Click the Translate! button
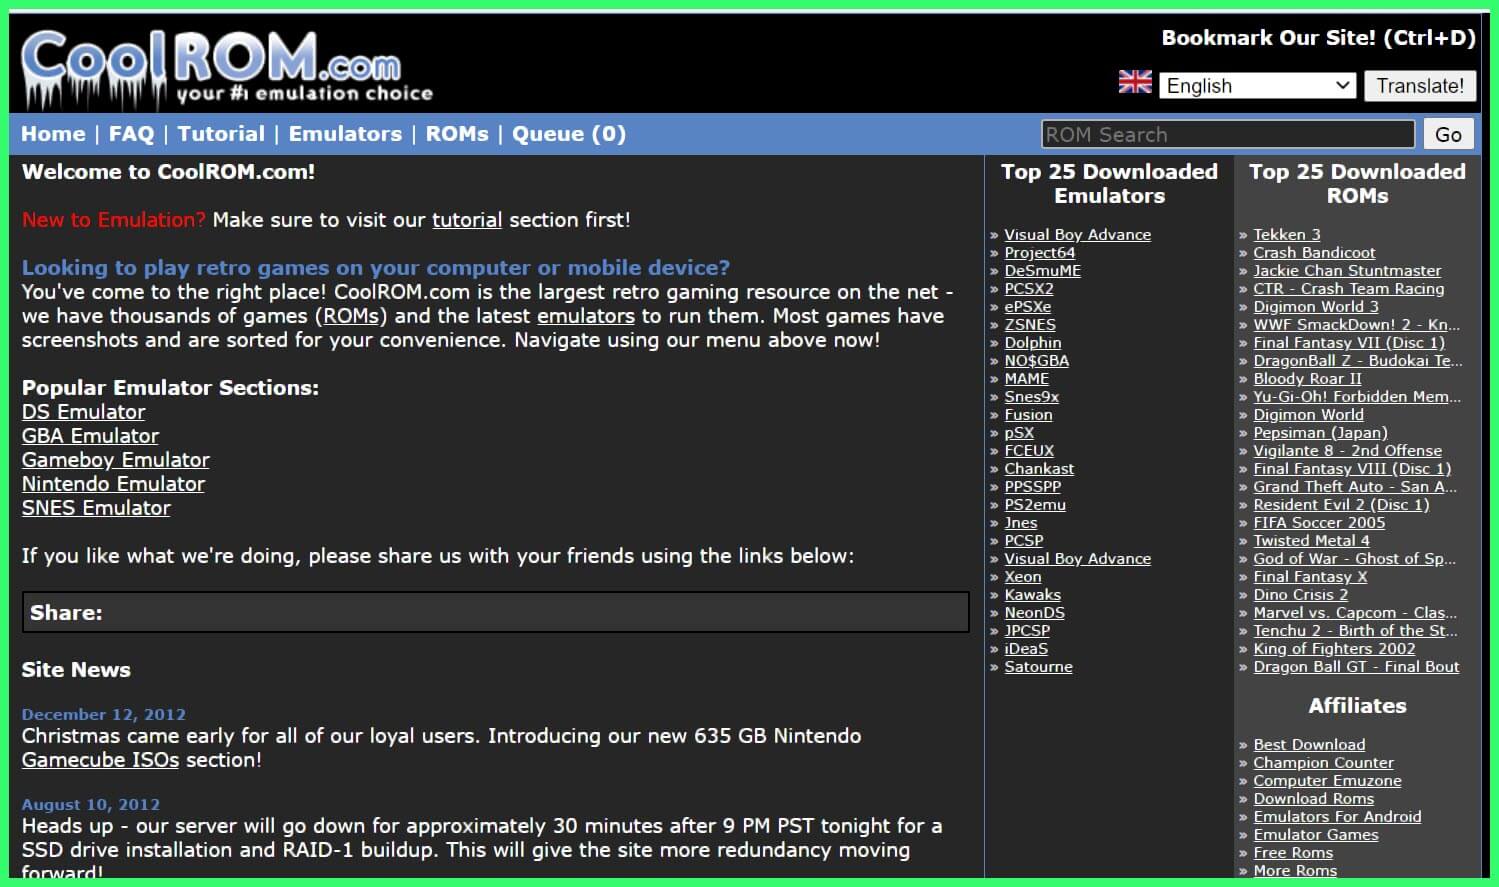The image size is (1499, 887). pos(1419,86)
